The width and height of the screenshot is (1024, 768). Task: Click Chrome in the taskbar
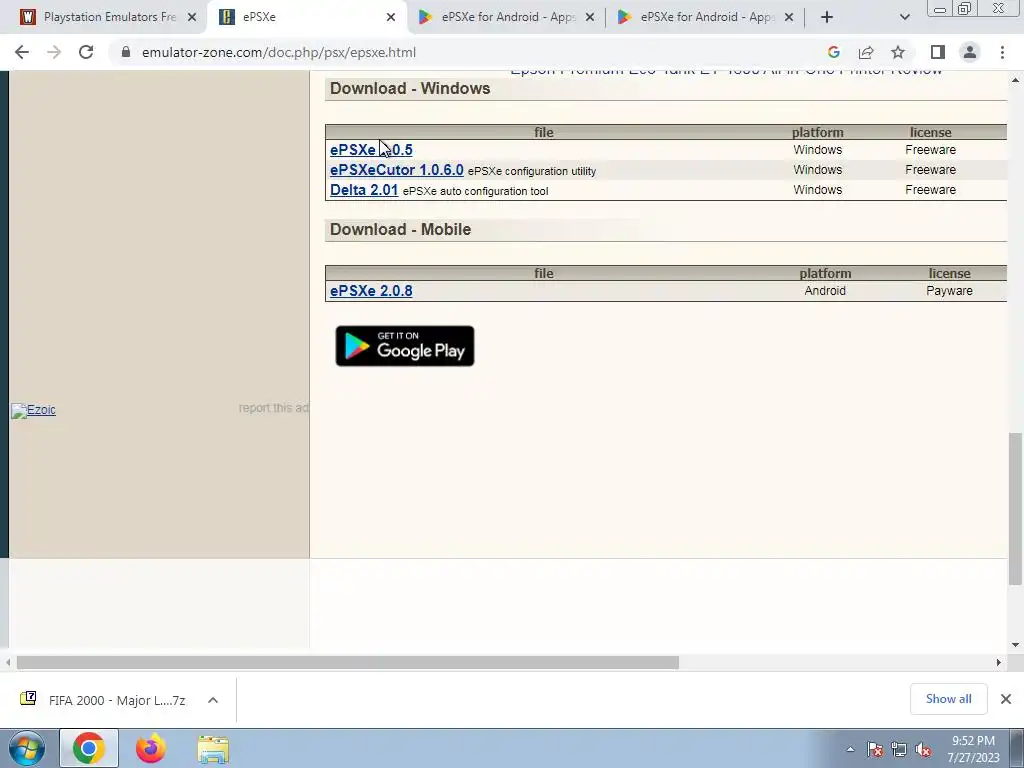point(89,748)
